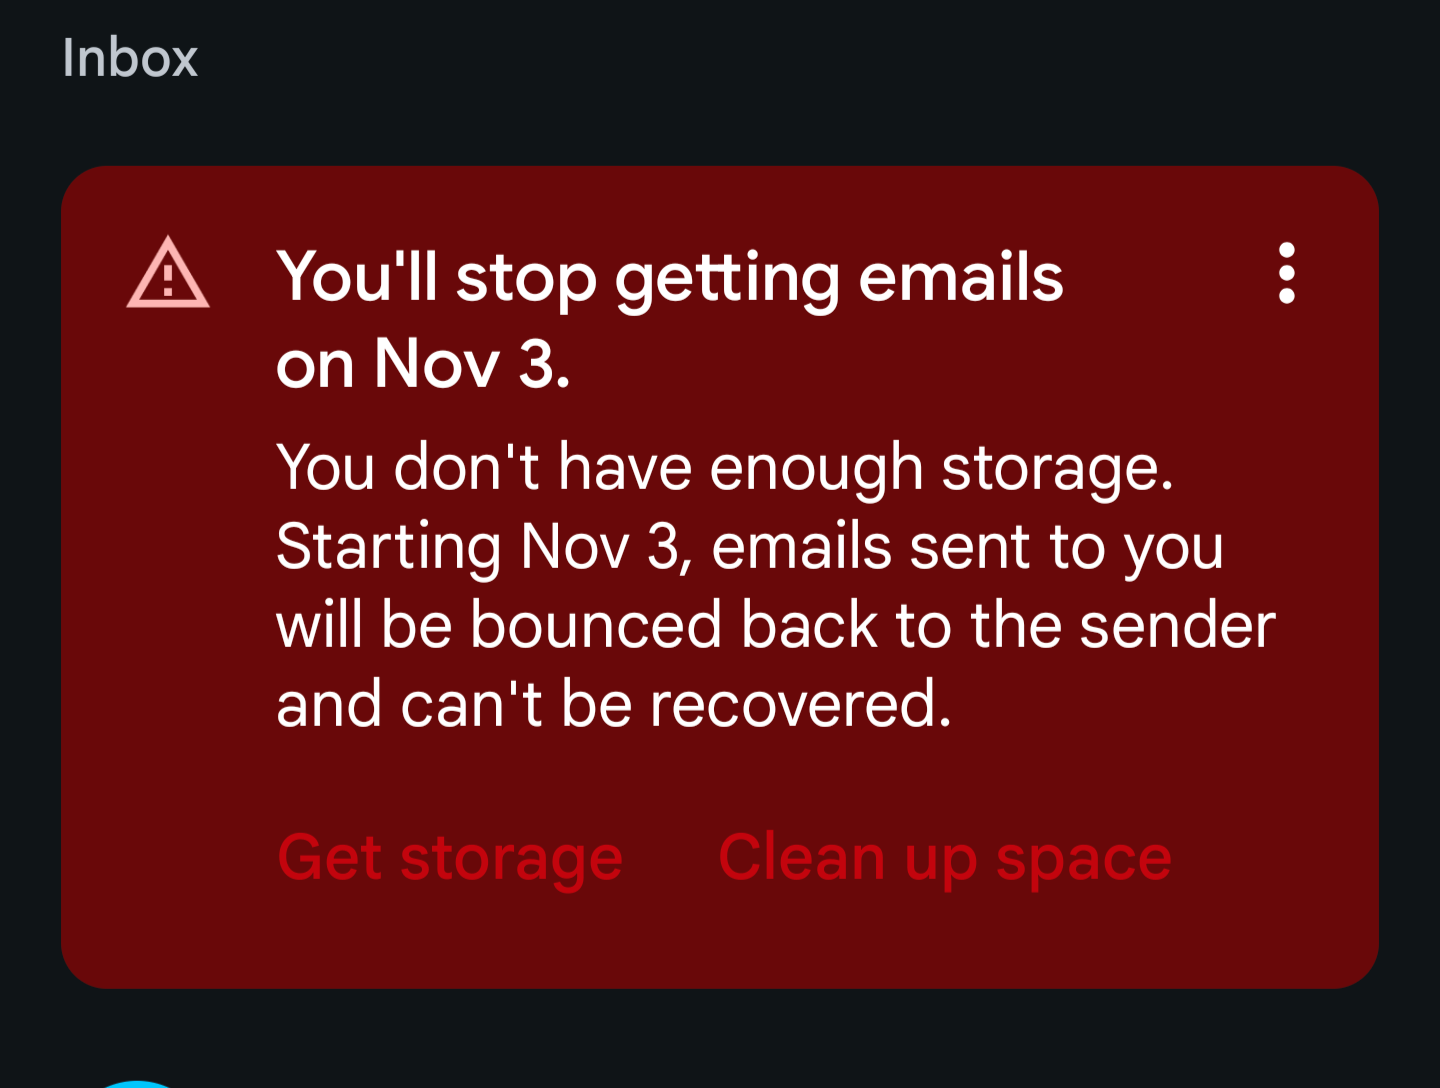Tap "will be bounced back to the sender"

click(x=776, y=626)
